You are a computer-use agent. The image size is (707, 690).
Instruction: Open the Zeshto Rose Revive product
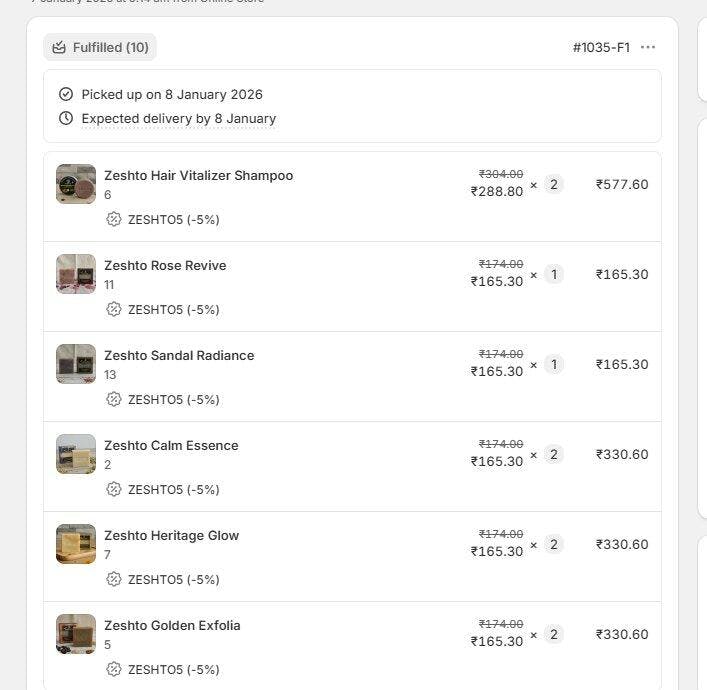click(165, 265)
